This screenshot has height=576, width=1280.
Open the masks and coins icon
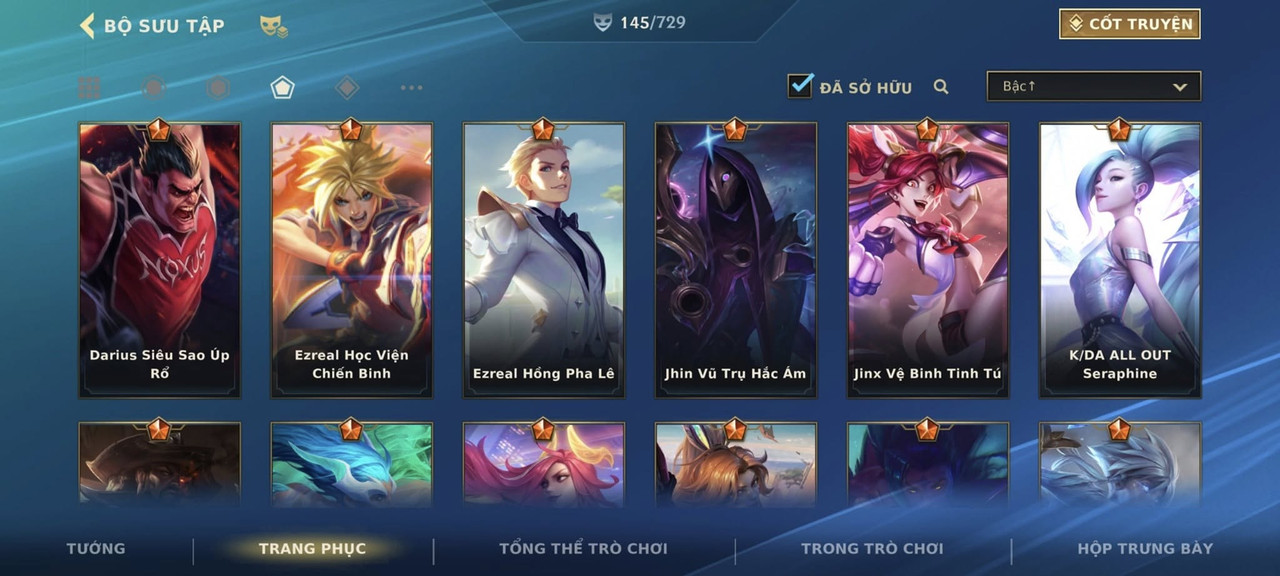click(273, 27)
